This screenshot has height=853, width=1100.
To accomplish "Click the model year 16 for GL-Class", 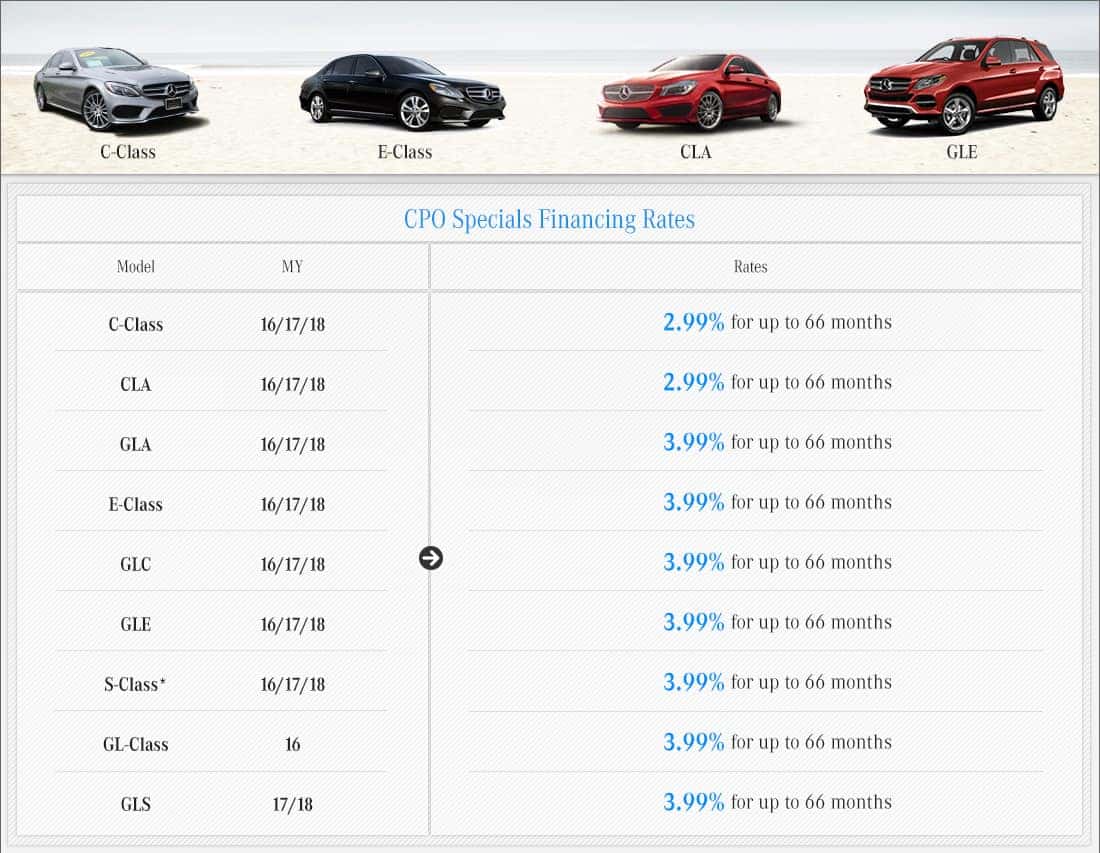I will pyautogui.click(x=293, y=744).
